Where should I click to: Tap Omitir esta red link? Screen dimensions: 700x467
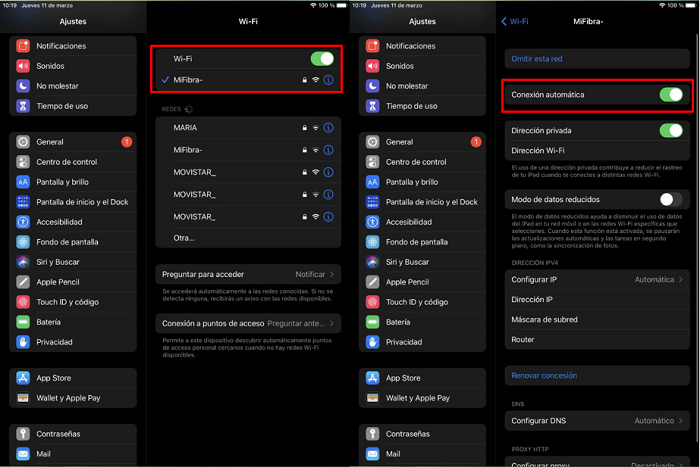pos(537,59)
